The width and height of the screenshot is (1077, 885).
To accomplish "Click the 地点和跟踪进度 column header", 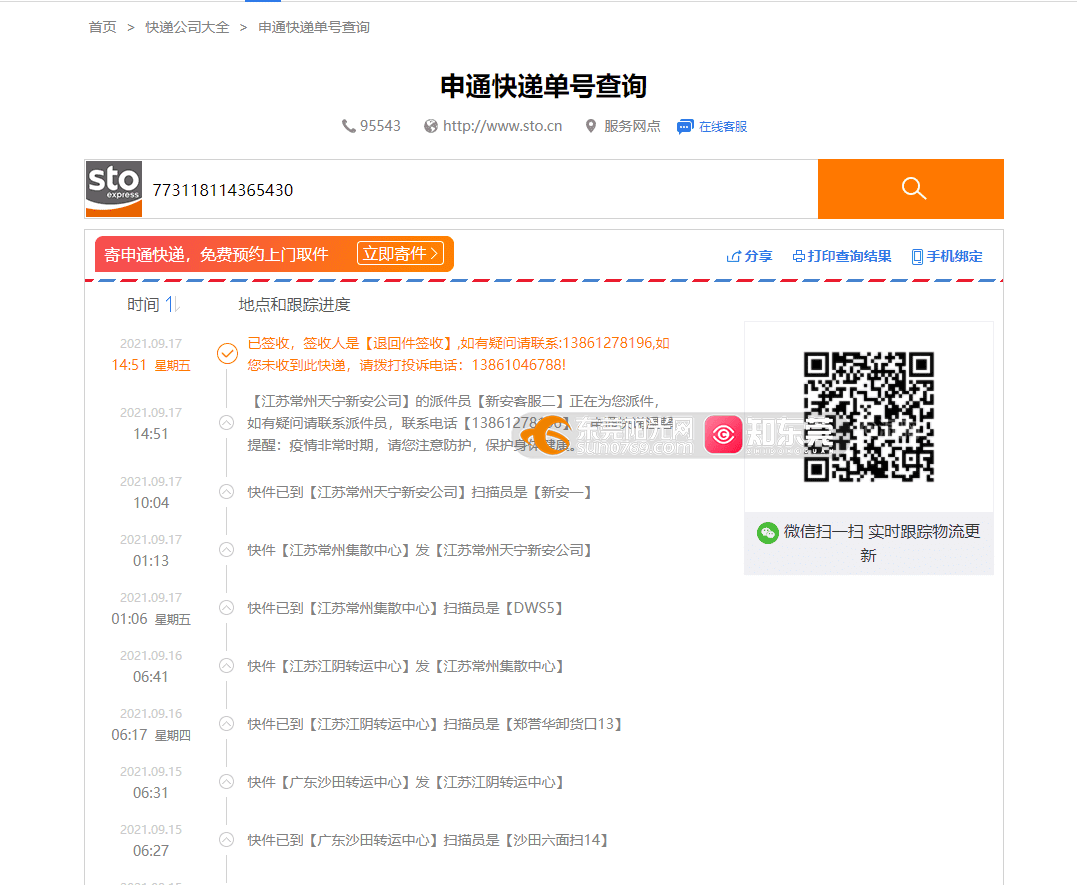I will tap(294, 304).
